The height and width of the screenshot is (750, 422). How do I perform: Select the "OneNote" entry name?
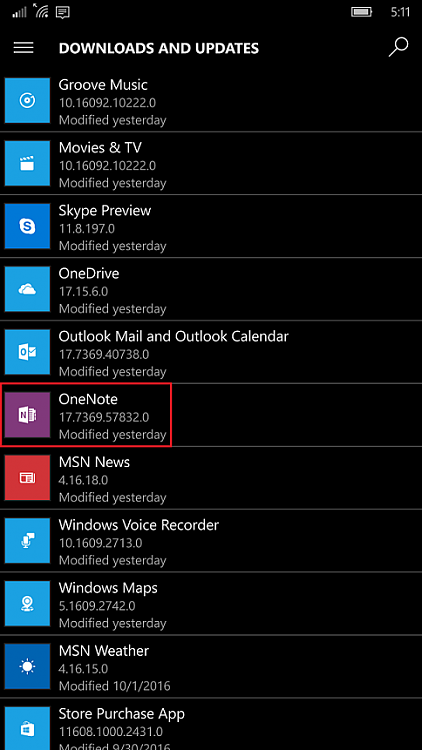coord(88,399)
